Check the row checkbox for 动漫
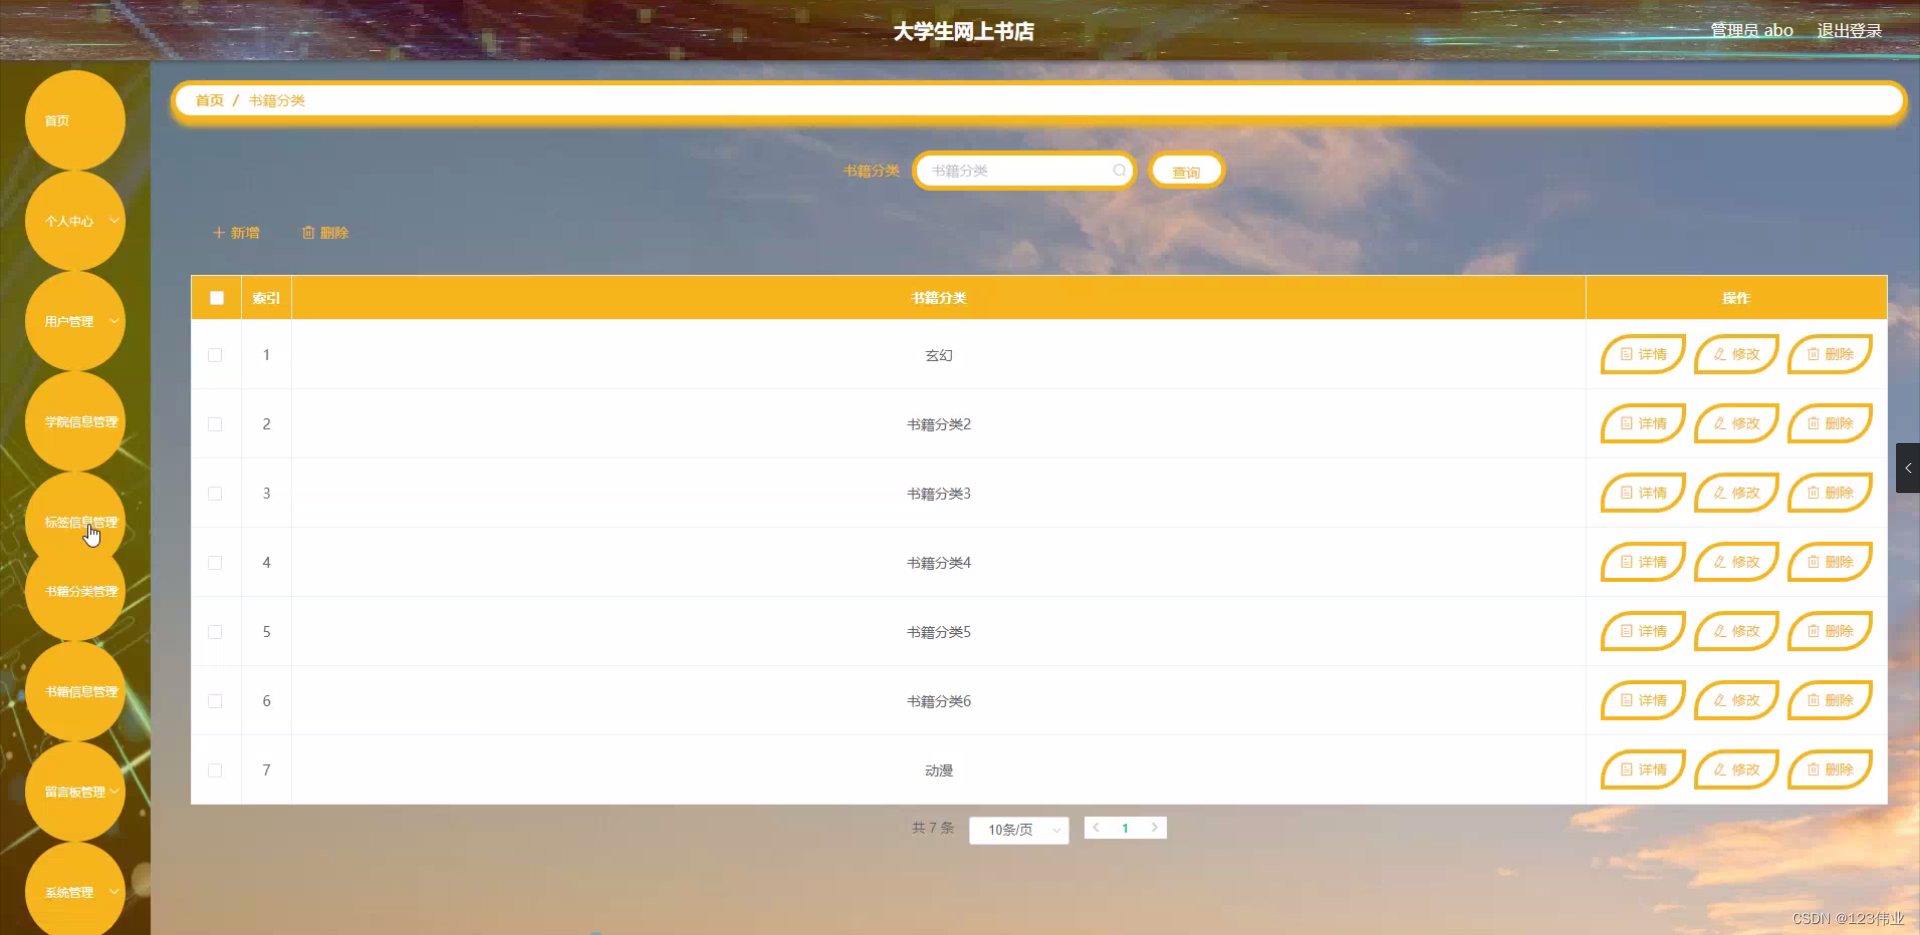 point(215,770)
